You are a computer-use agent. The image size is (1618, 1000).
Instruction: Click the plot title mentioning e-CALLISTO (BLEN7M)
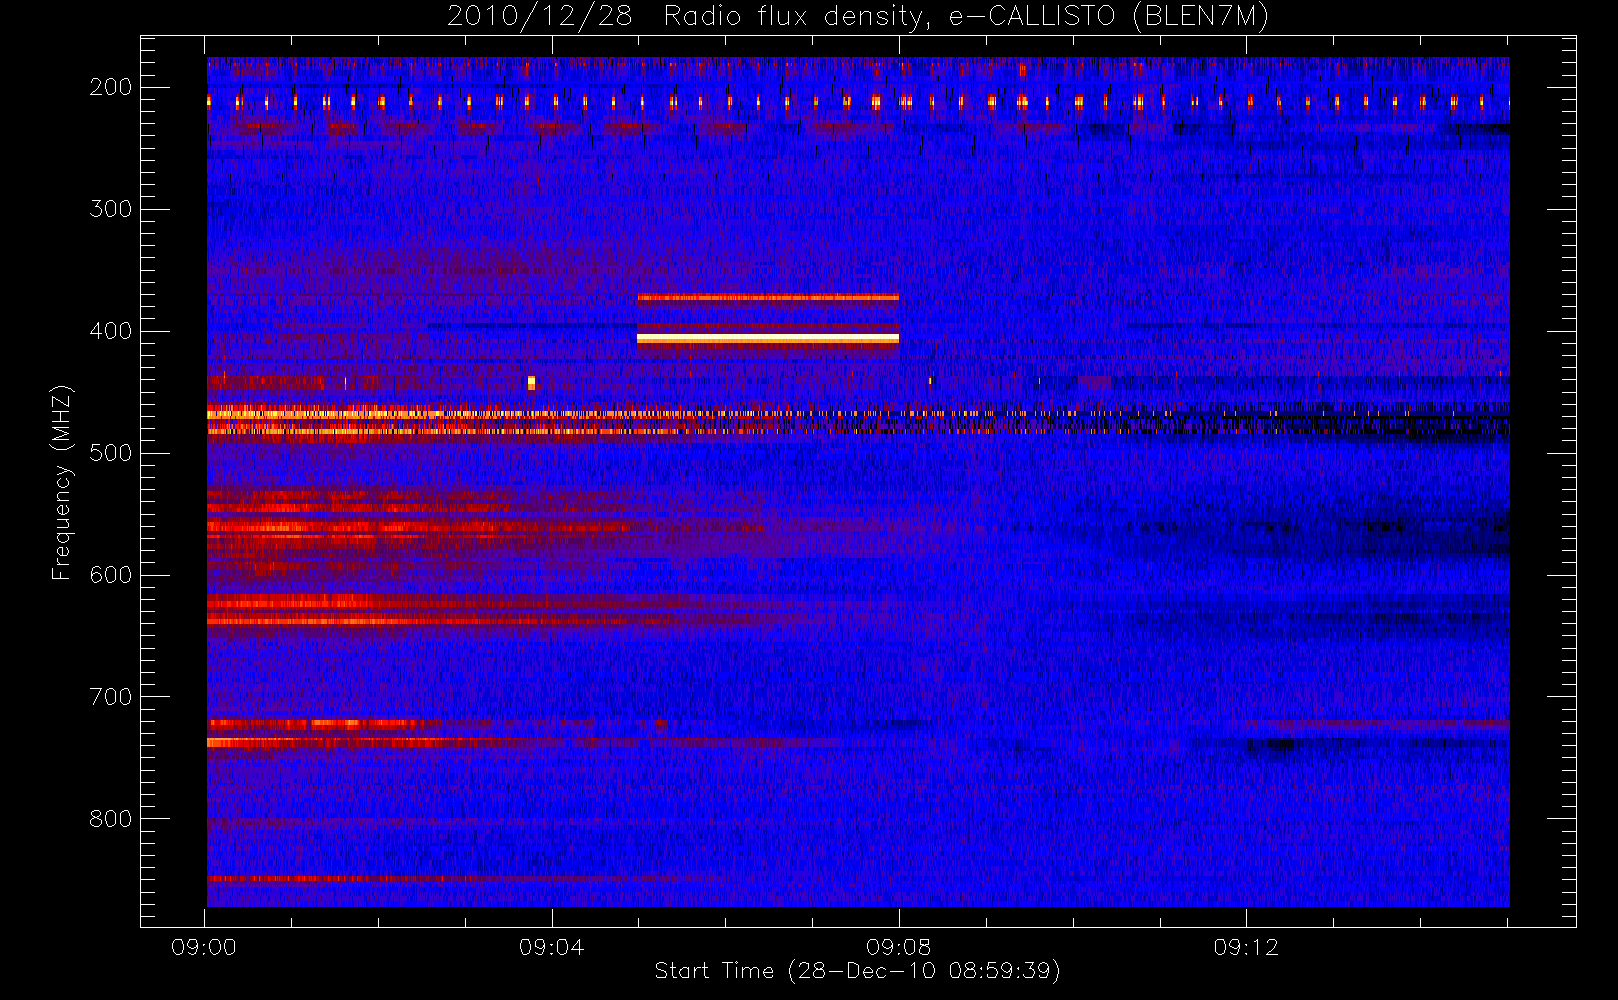pyautogui.click(x=858, y=16)
